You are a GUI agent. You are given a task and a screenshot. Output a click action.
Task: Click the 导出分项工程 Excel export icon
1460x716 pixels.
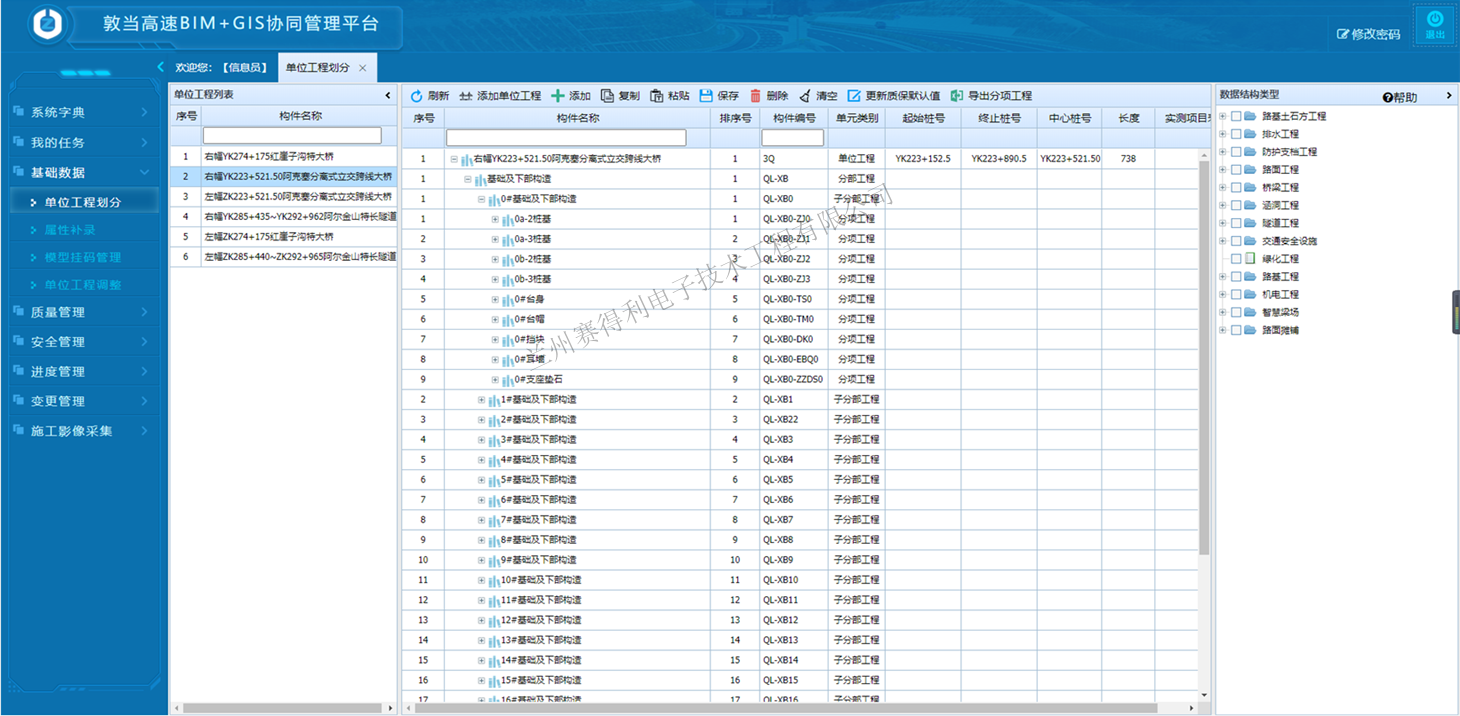957,96
